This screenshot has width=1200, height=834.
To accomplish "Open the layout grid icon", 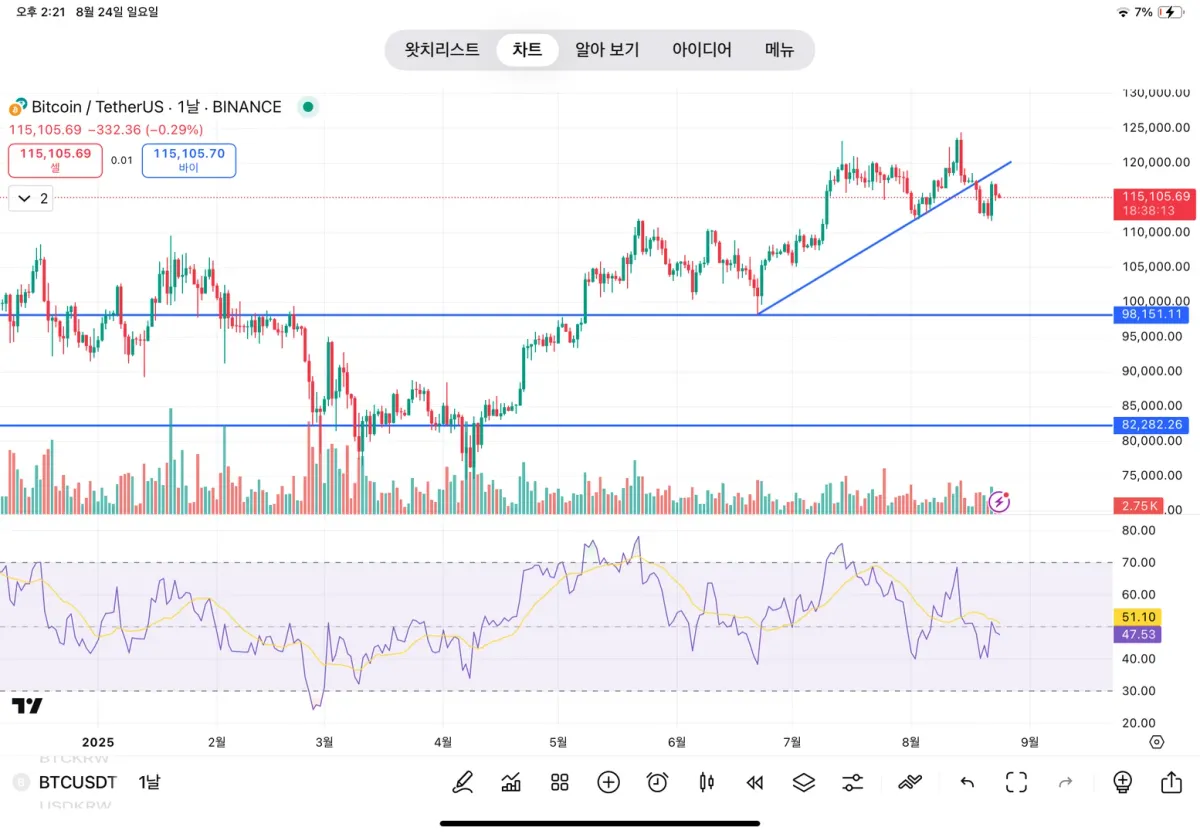I will pyautogui.click(x=560, y=782).
